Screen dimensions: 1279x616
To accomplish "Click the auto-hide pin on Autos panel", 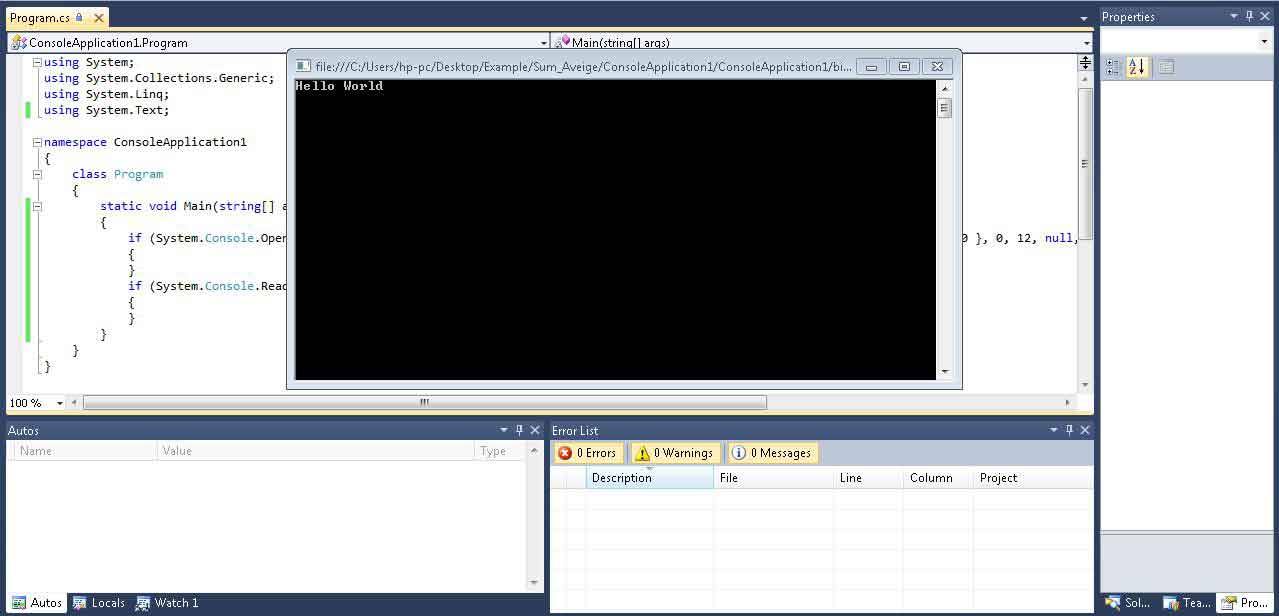I will [x=519, y=430].
